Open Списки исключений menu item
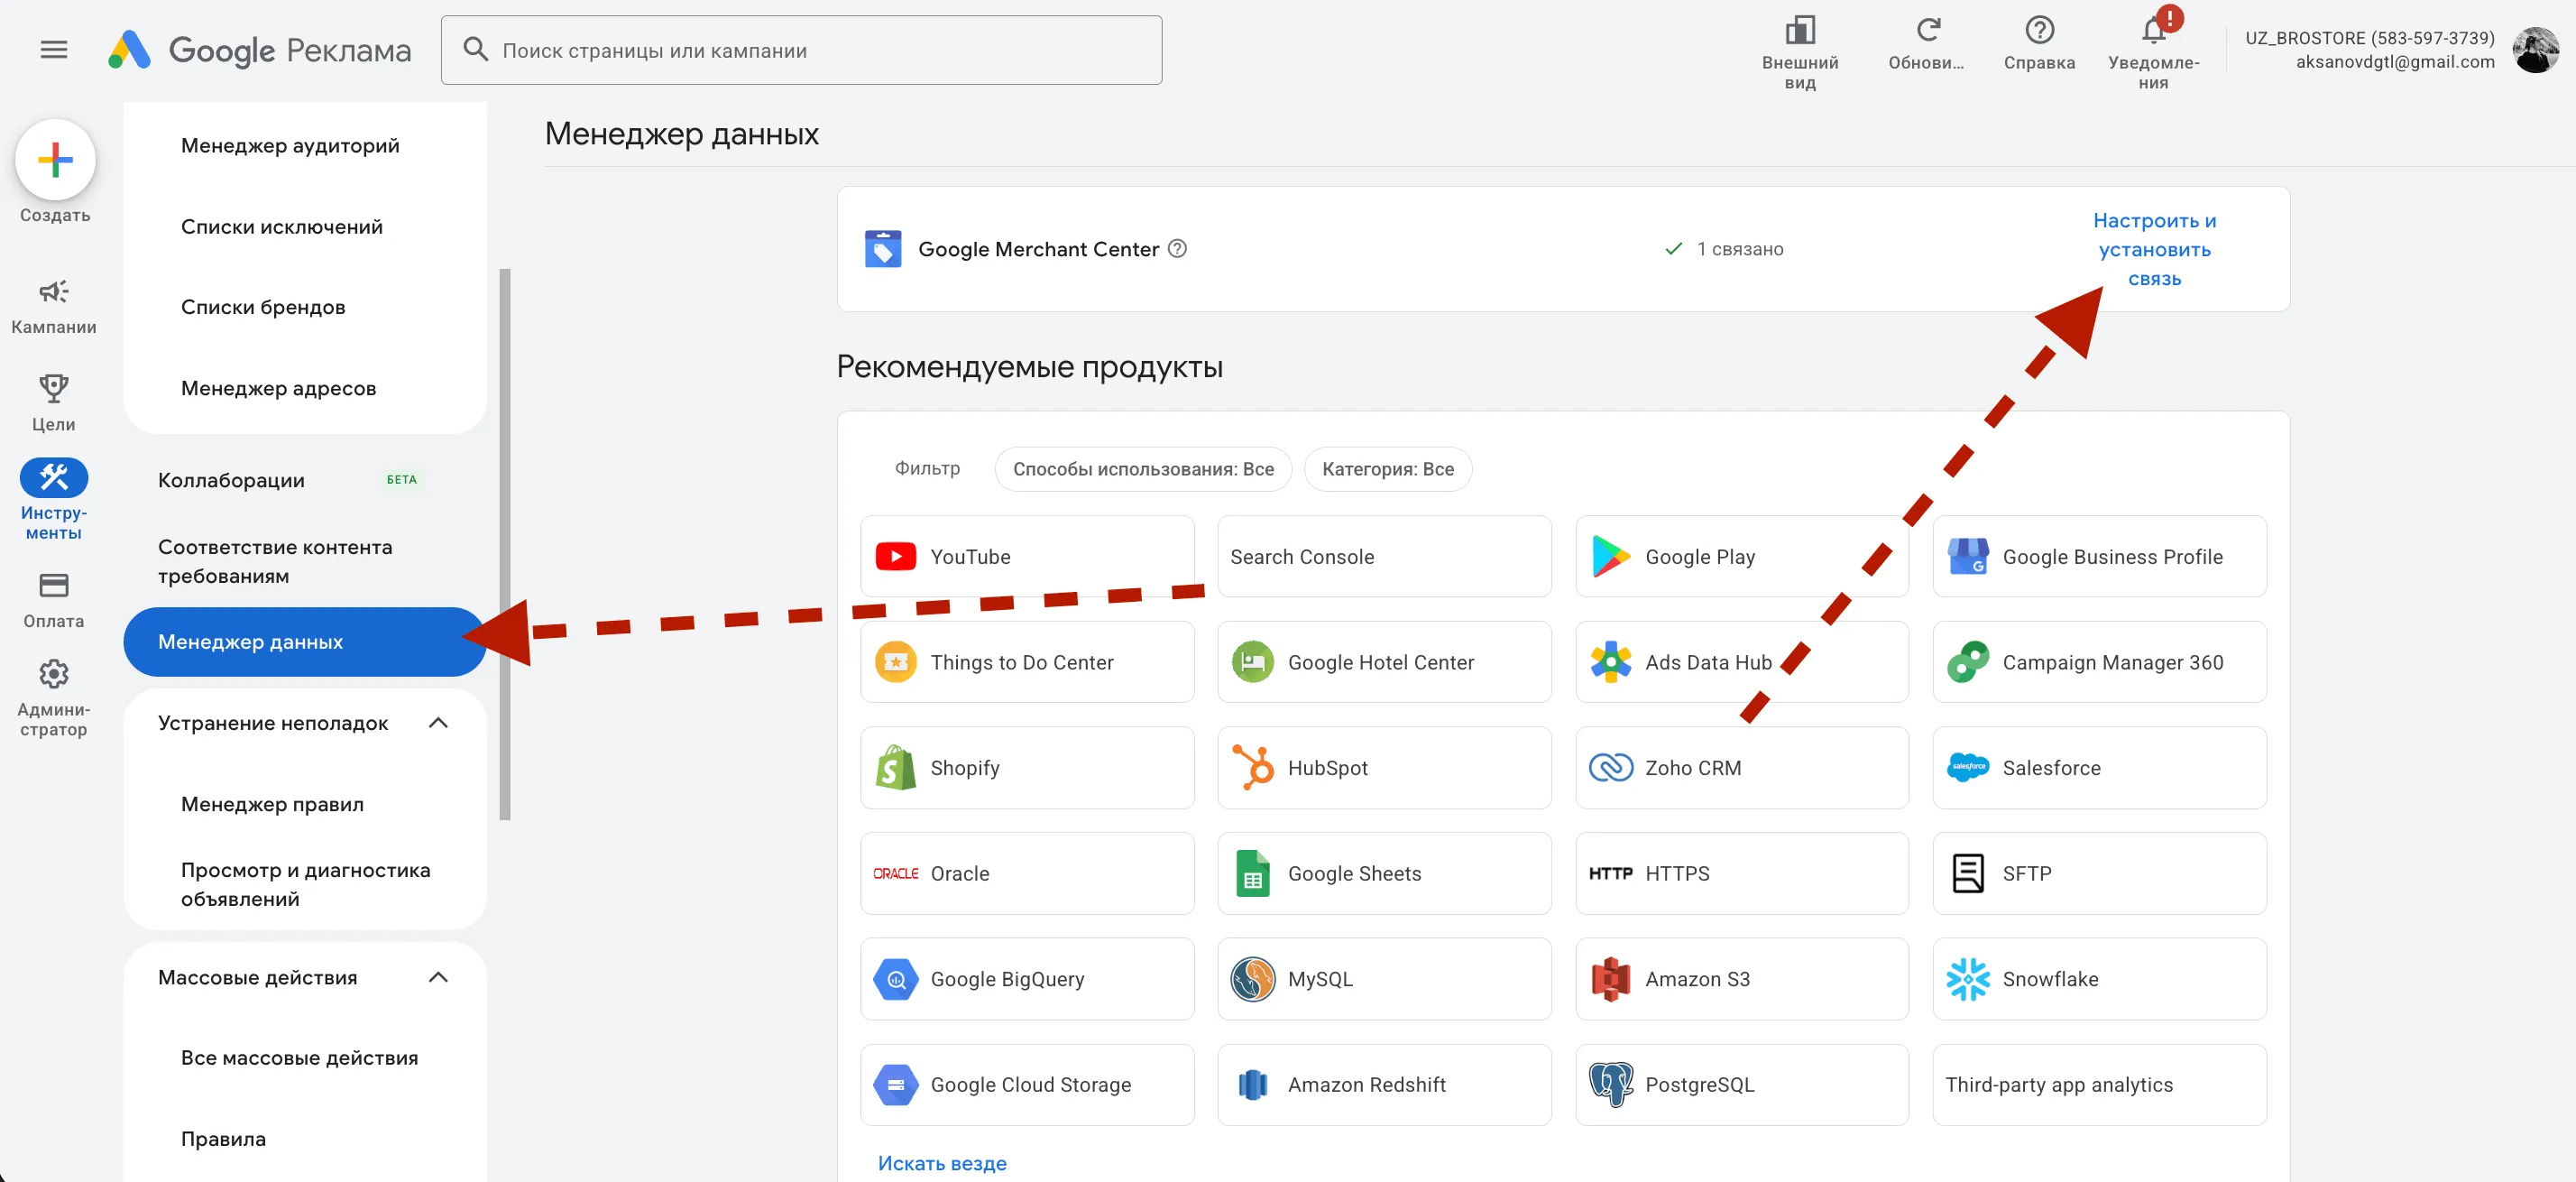 [281, 227]
